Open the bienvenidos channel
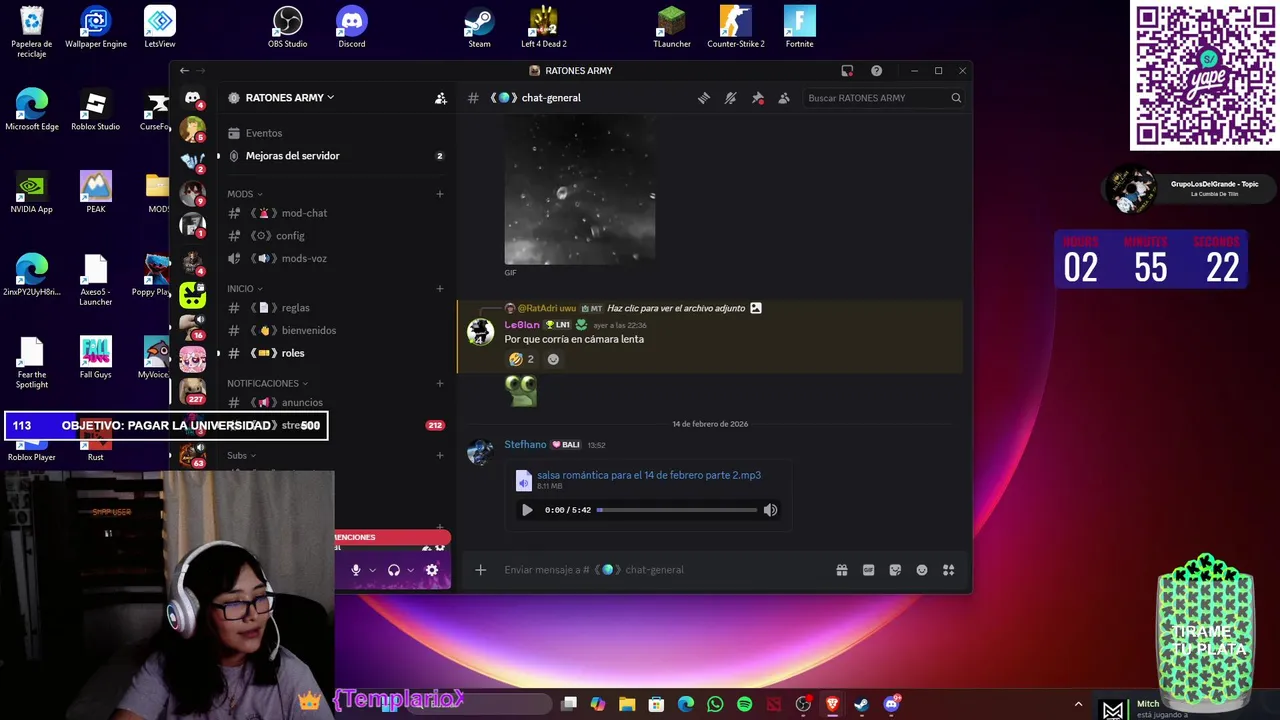 click(x=308, y=331)
